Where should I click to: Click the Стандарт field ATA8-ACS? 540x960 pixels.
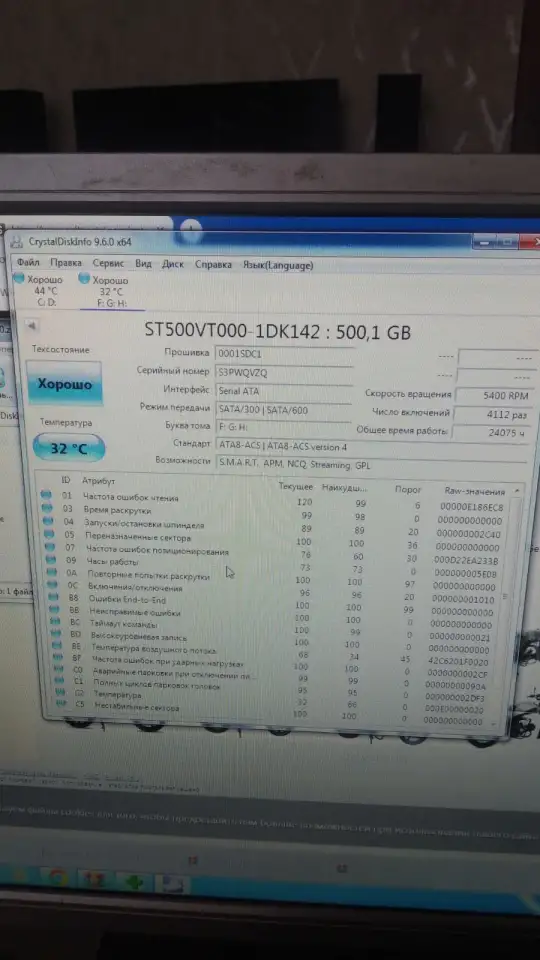click(371, 446)
